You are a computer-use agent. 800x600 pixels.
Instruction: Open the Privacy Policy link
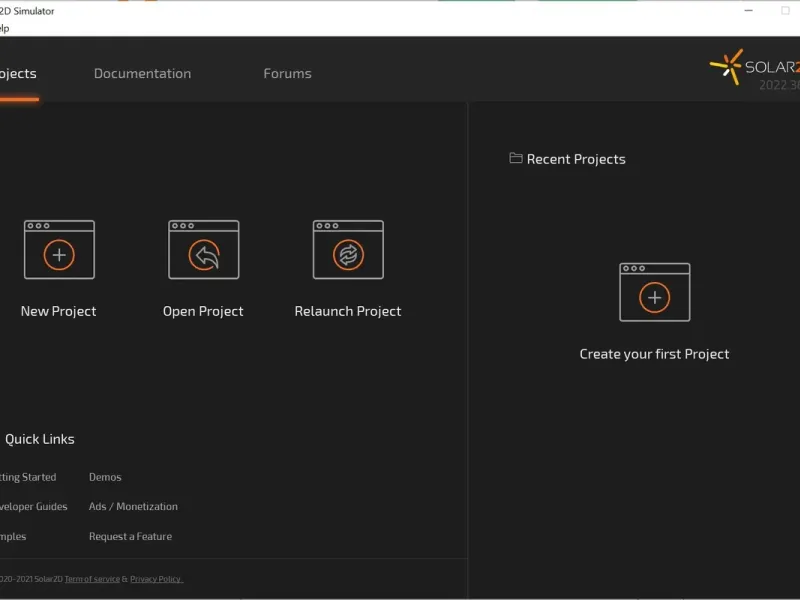(x=156, y=579)
